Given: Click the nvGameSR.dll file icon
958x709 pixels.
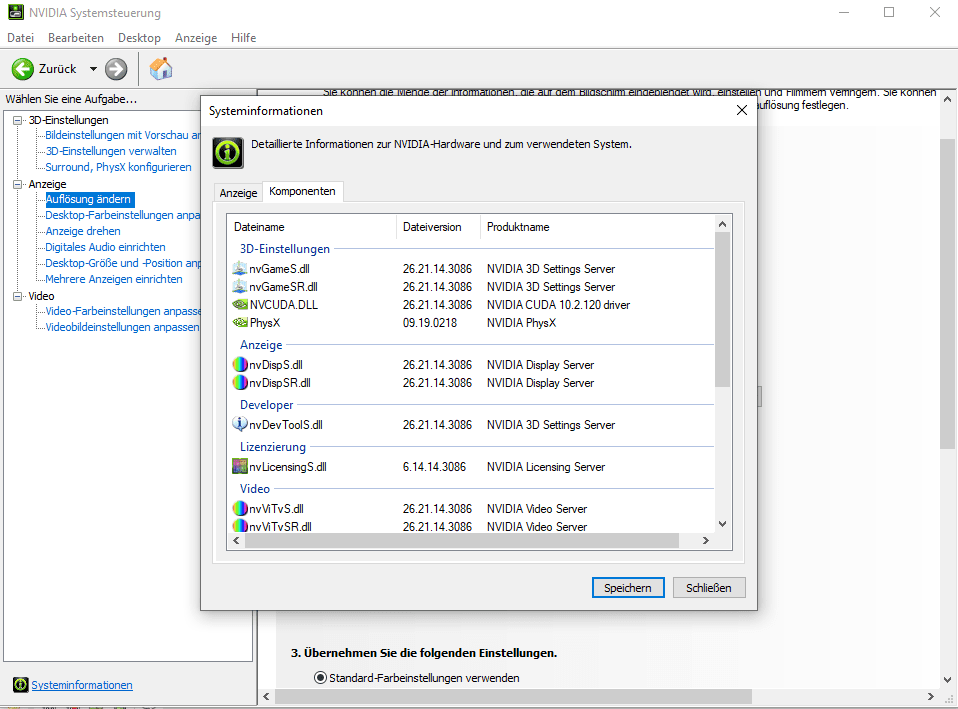Looking at the screenshot, I should tap(240, 287).
